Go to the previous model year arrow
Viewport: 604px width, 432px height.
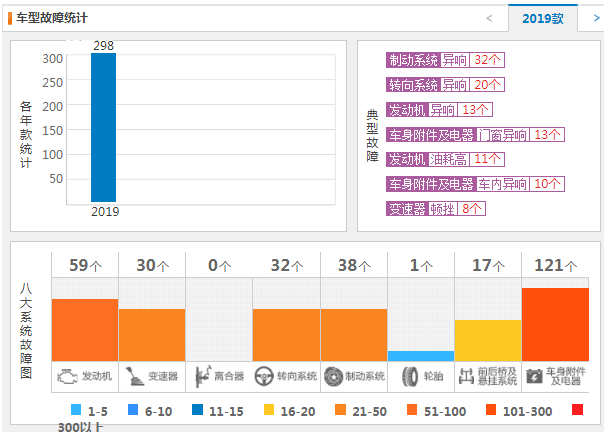pos(489,18)
